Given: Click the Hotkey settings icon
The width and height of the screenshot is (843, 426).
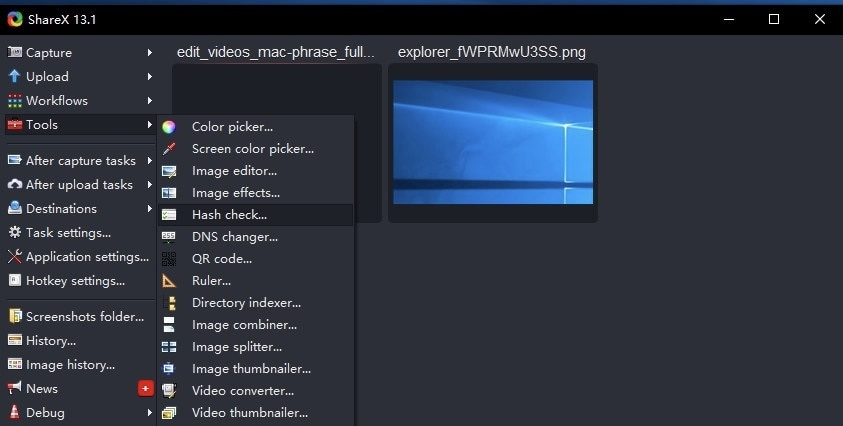Looking at the screenshot, I should pyautogui.click(x=15, y=280).
